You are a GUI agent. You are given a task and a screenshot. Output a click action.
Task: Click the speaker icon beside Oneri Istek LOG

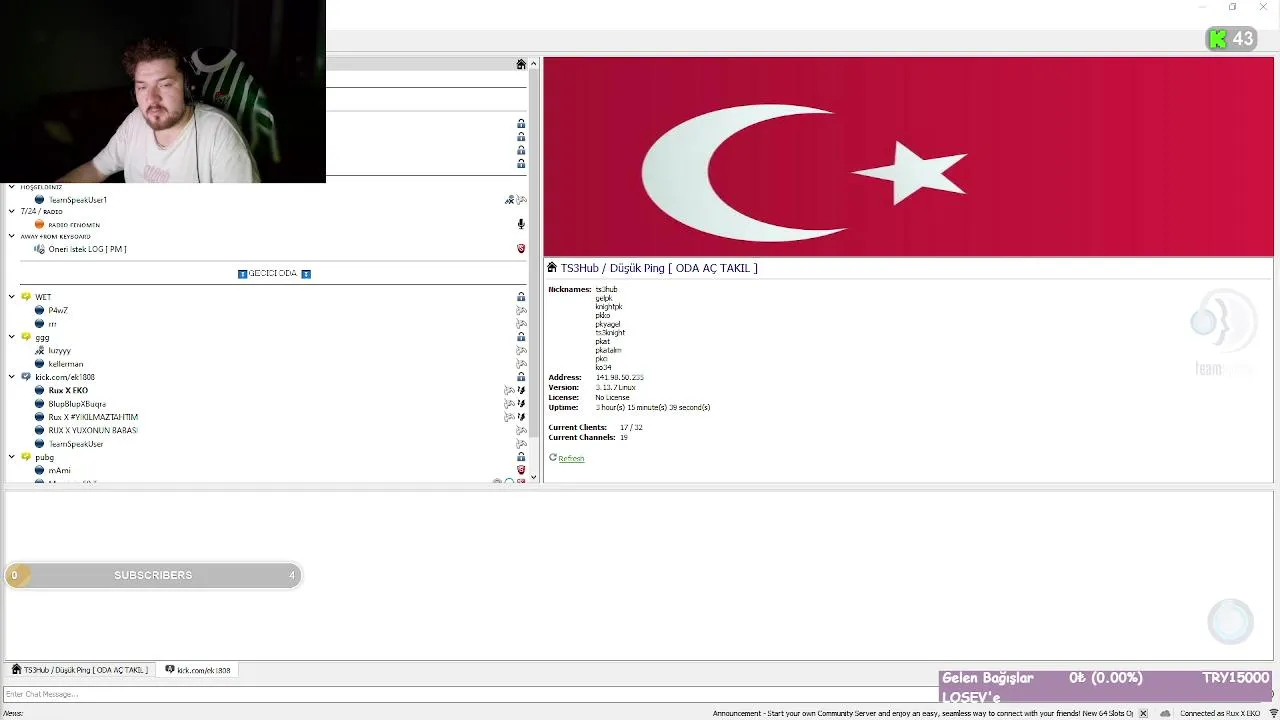click(x=39, y=249)
